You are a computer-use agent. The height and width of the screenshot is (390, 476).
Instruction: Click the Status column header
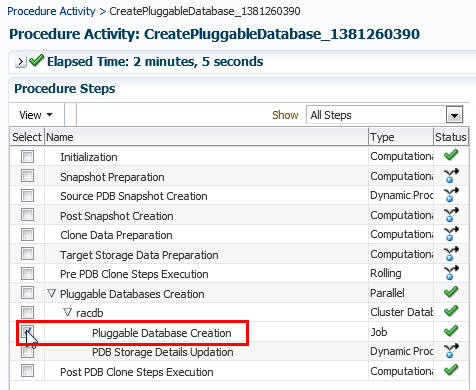tap(451, 137)
